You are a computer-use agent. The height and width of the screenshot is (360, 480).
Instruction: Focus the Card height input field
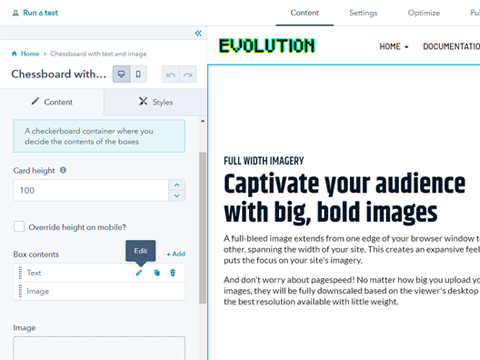coord(91,190)
